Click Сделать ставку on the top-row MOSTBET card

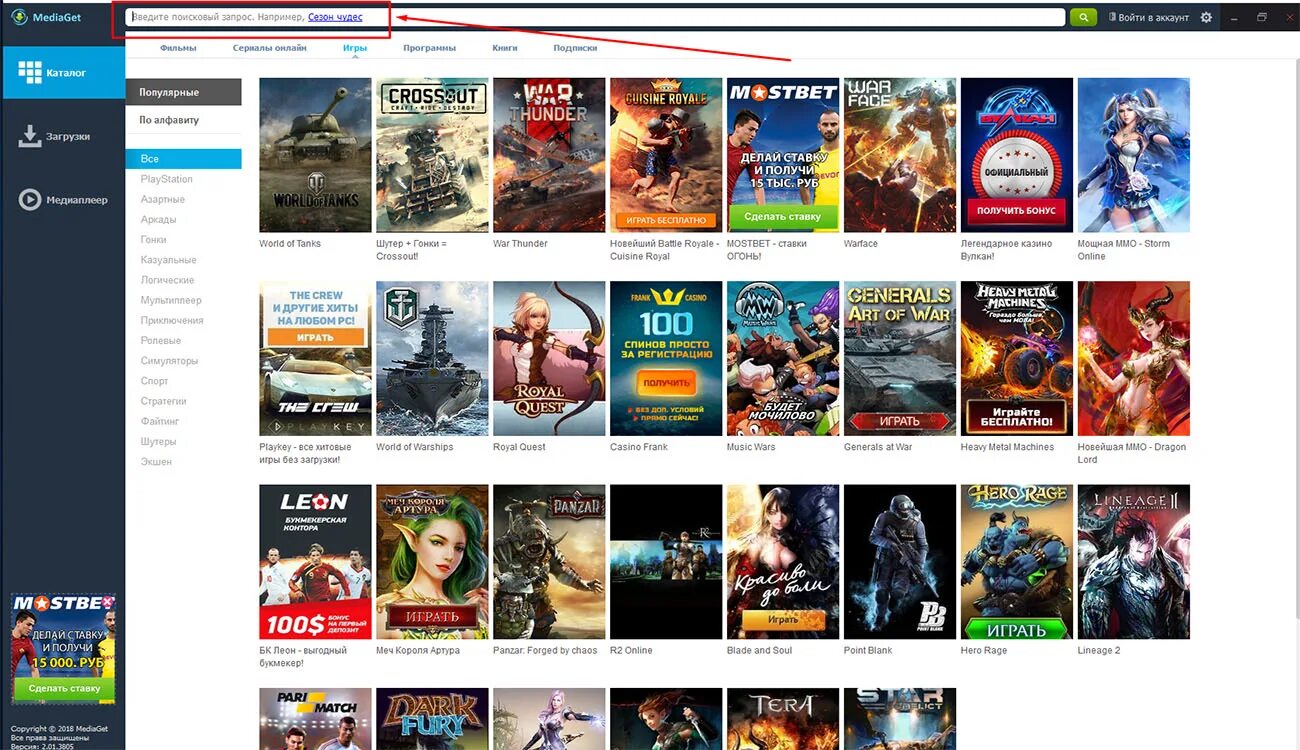(782, 216)
